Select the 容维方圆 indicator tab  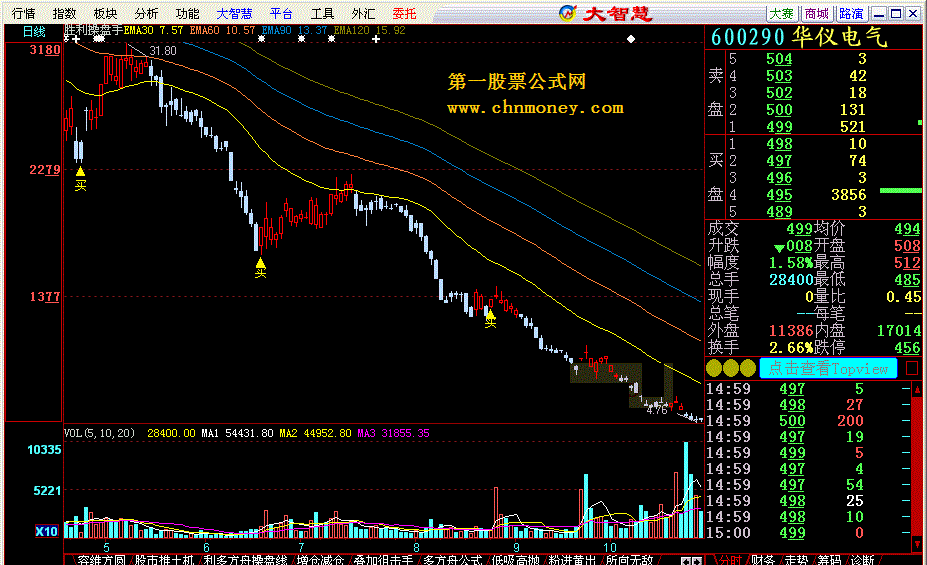102,560
